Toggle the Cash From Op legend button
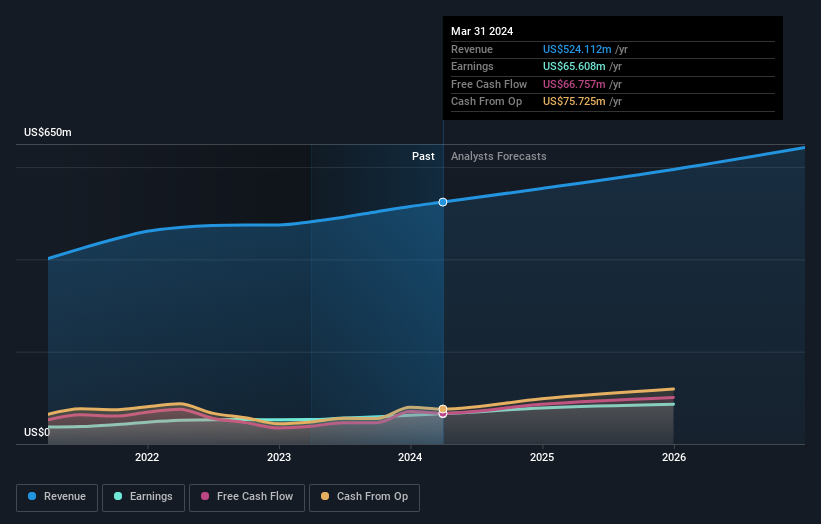 point(364,497)
